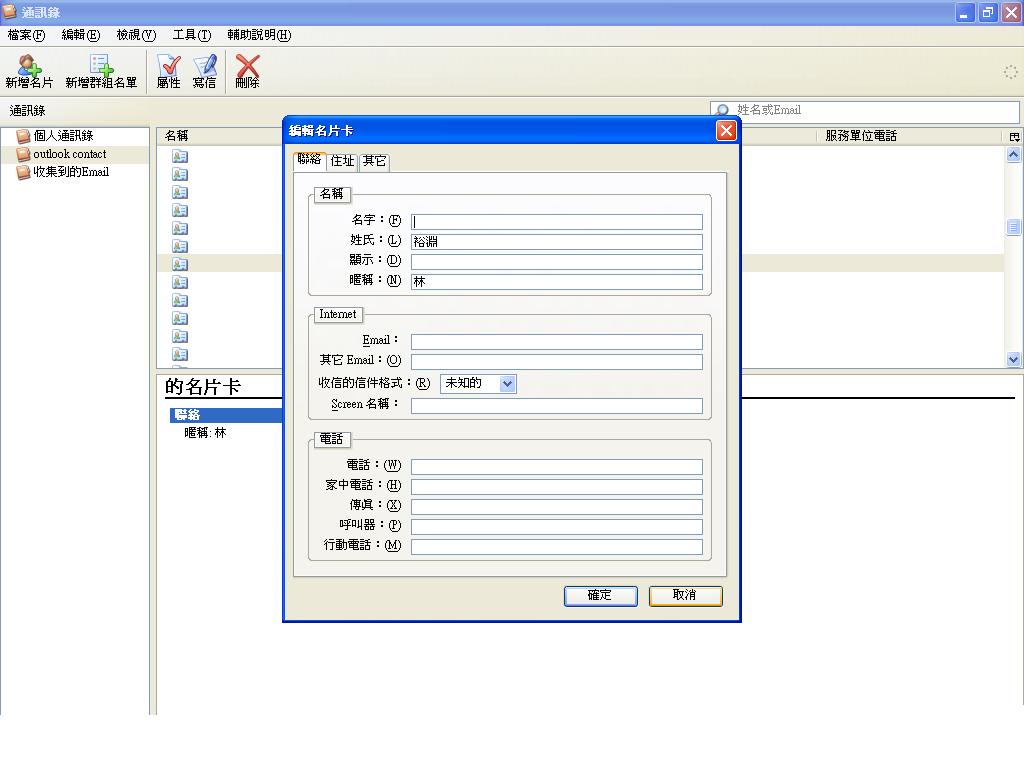
Task: Click the 姓名或Email search box
Action: 872,110
